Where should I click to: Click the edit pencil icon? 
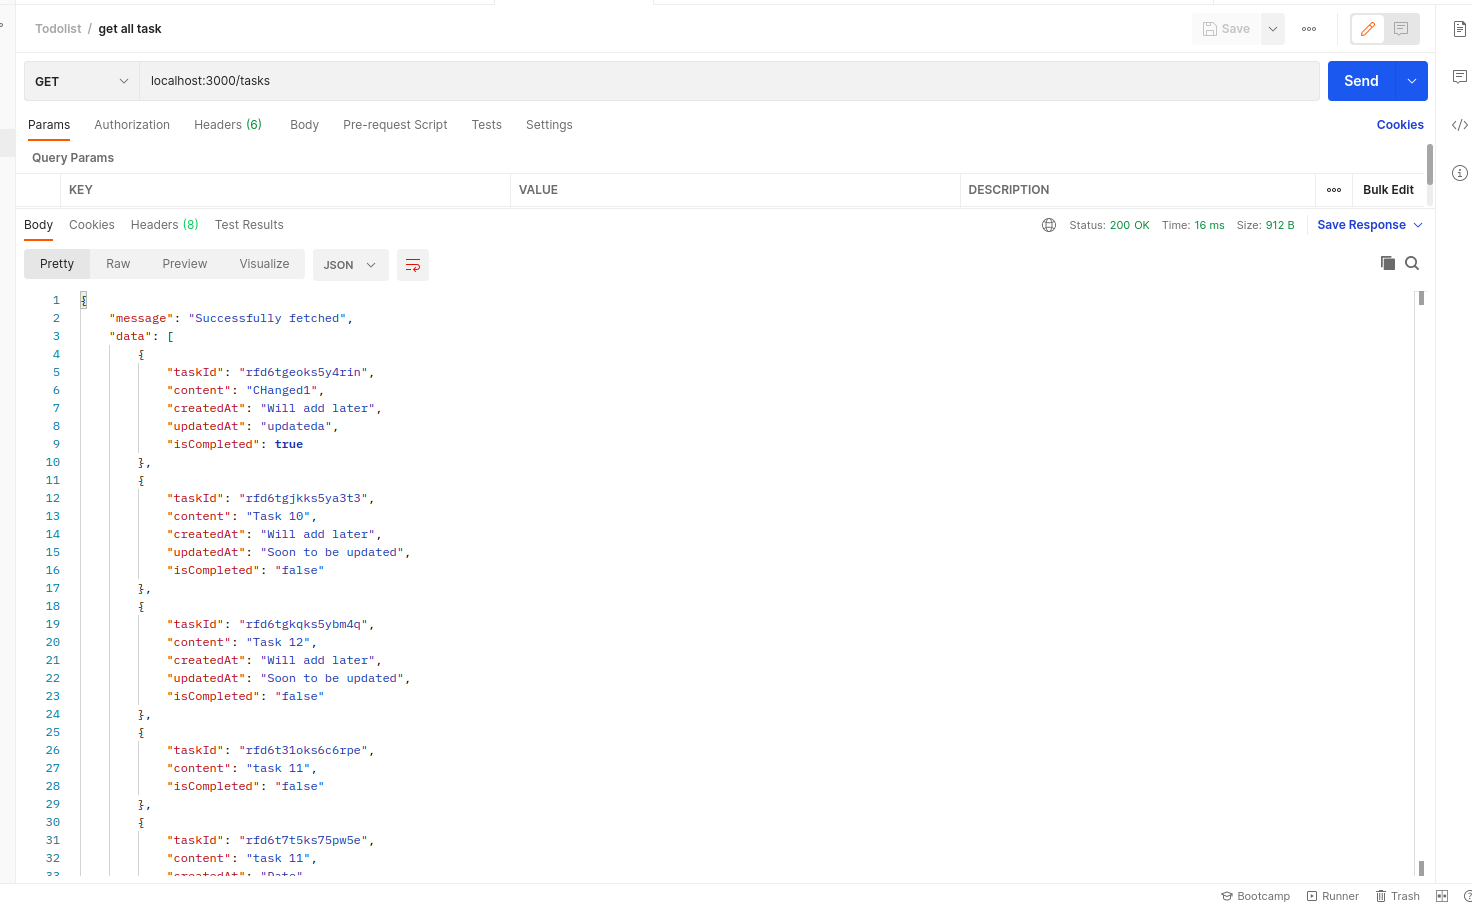tap(1368, 29)
